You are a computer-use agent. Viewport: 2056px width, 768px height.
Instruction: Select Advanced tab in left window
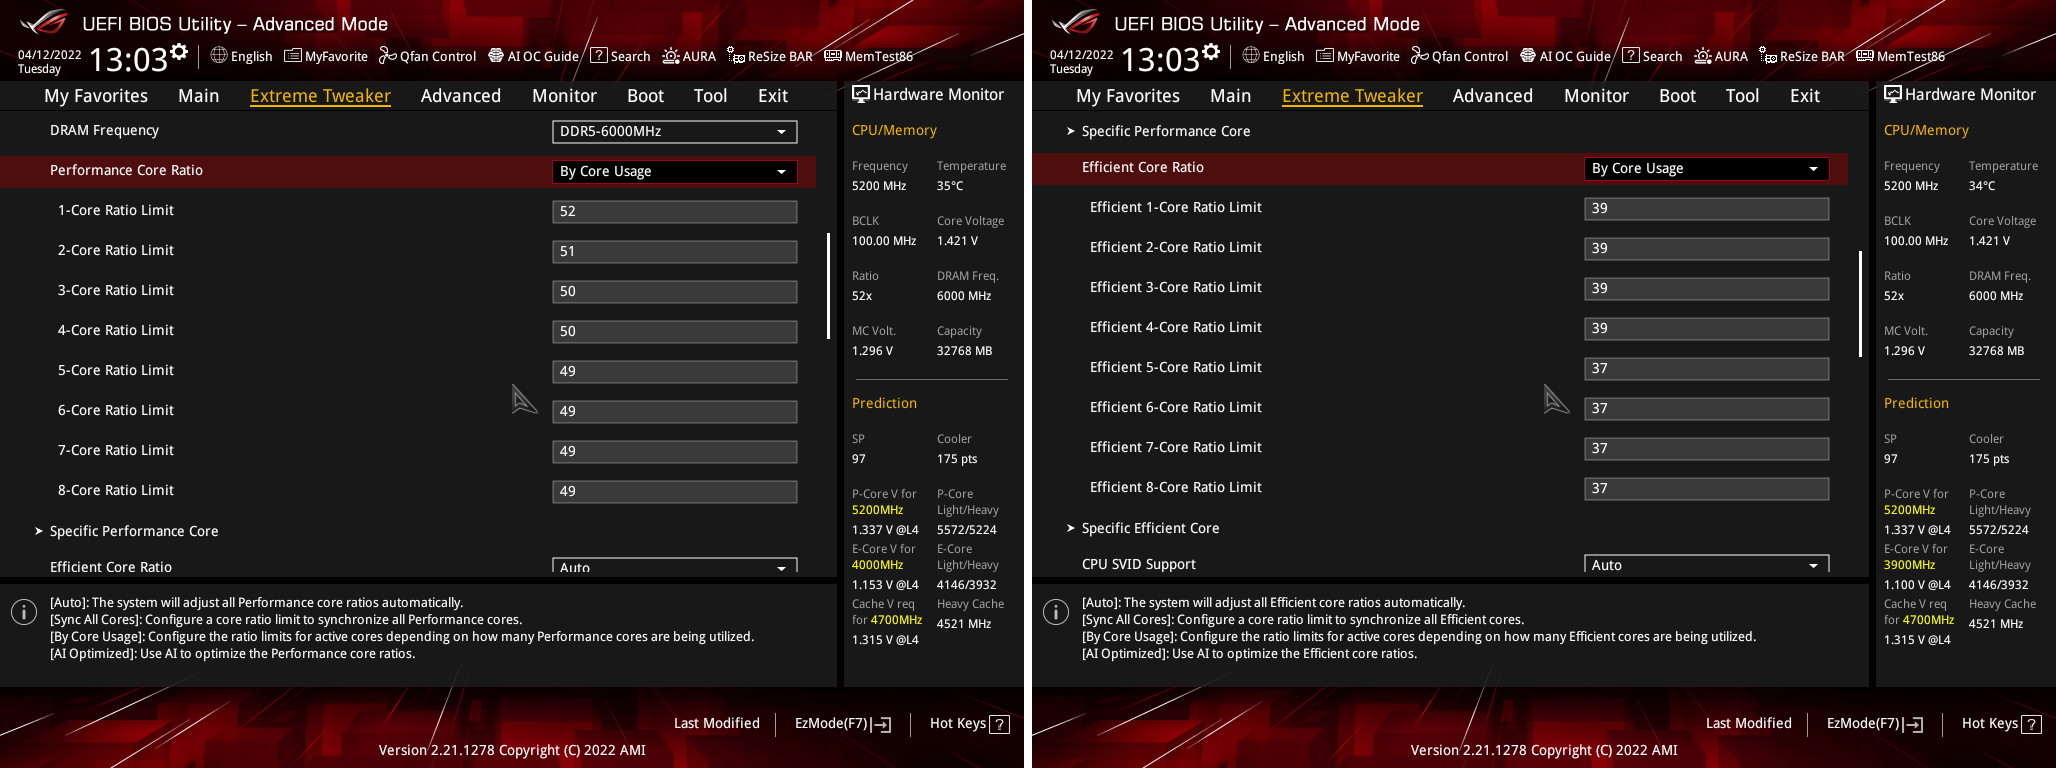pos(461,96)
